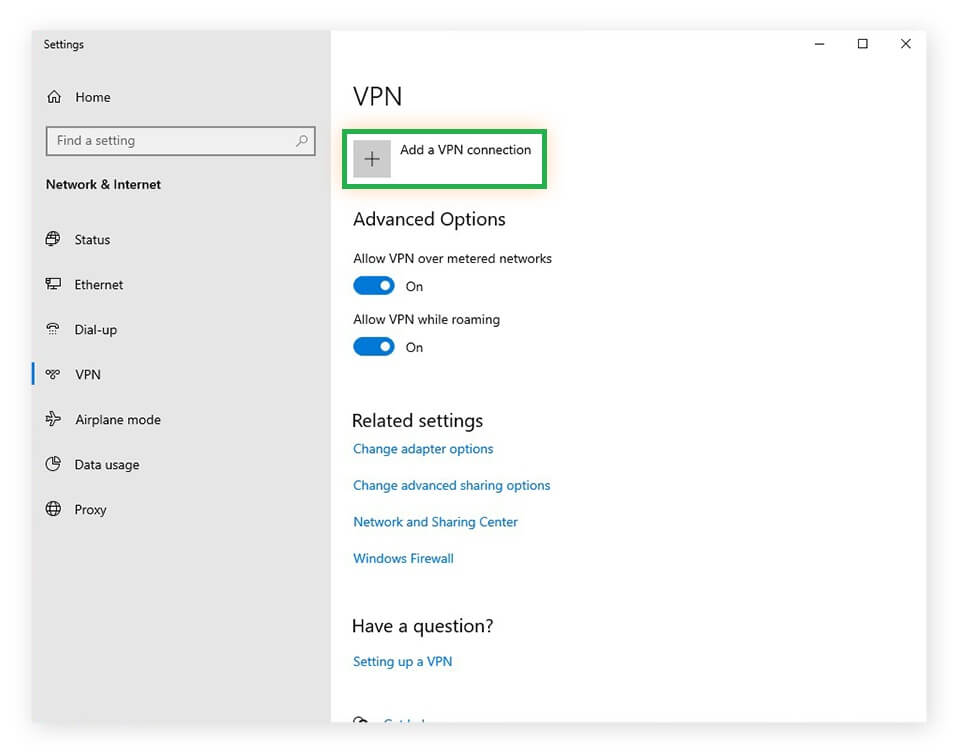Click Add a VPN connection

[x=465, y=150]
